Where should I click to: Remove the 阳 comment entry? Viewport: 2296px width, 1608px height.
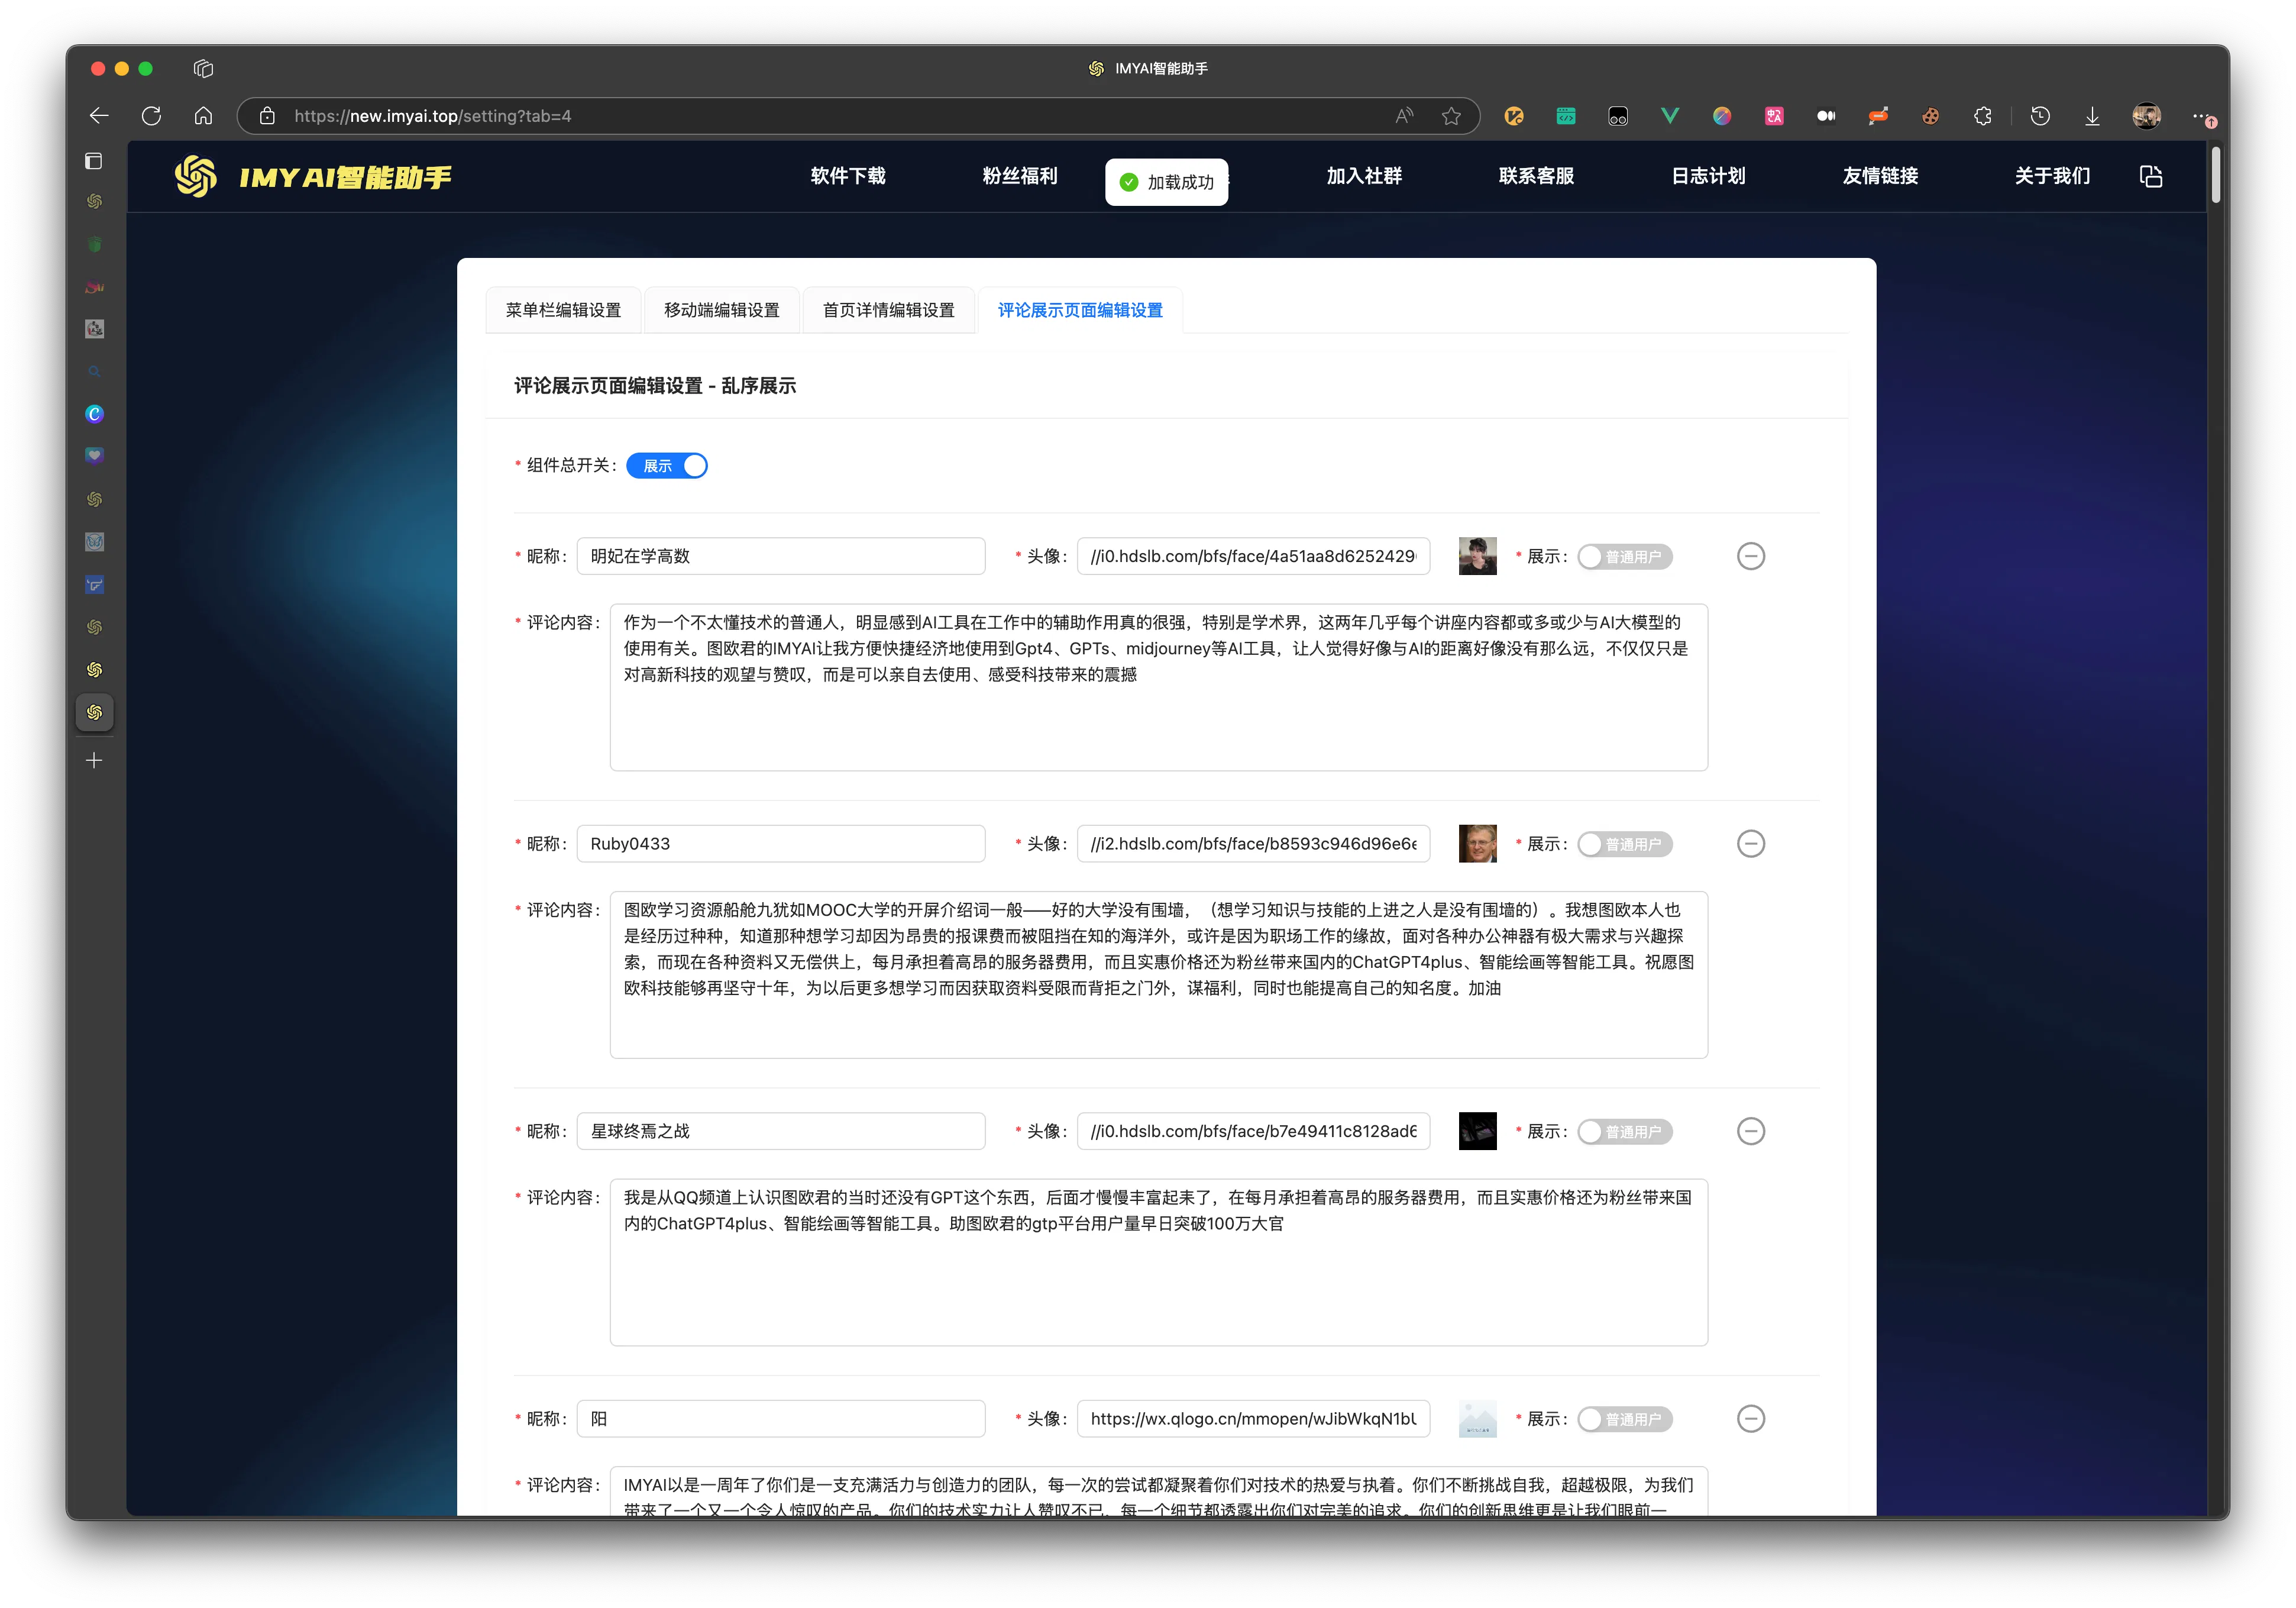coord(1750,1419)
